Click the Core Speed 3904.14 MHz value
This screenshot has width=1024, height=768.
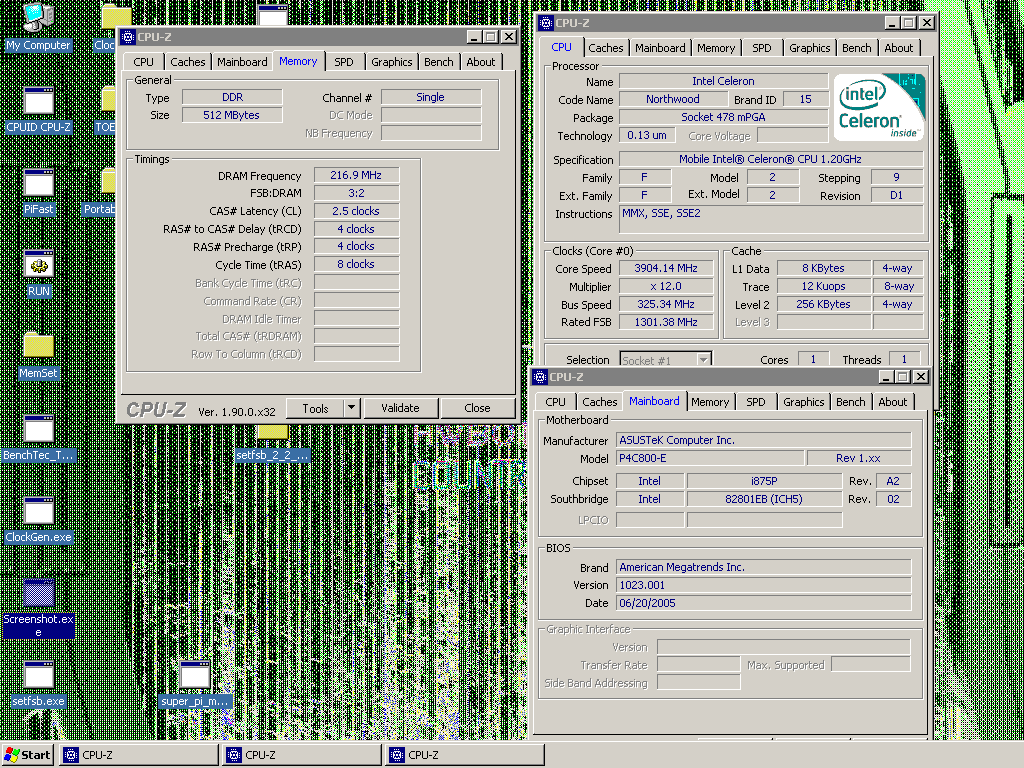click(665, 268)
